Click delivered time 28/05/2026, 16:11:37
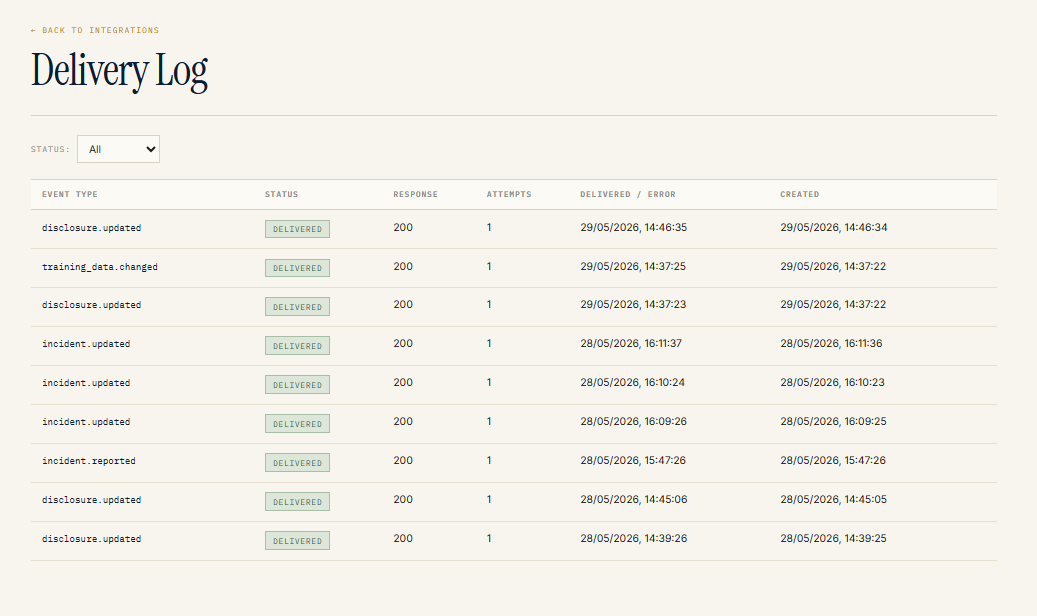 tap(631, 344)
